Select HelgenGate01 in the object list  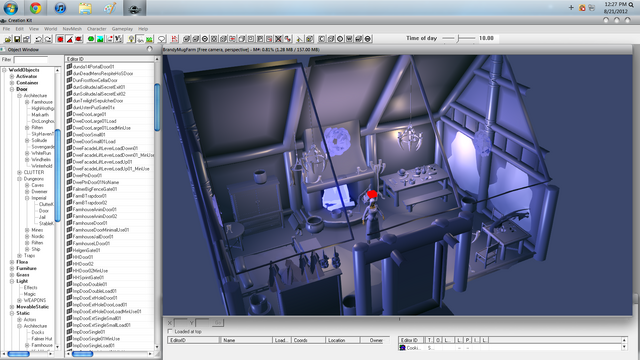pos(86,250)
